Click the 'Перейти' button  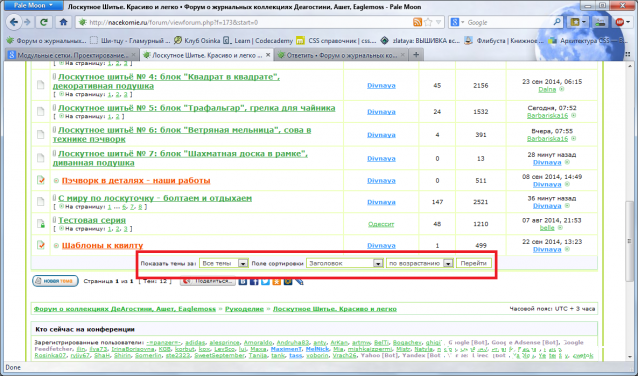tap(474, 263)
